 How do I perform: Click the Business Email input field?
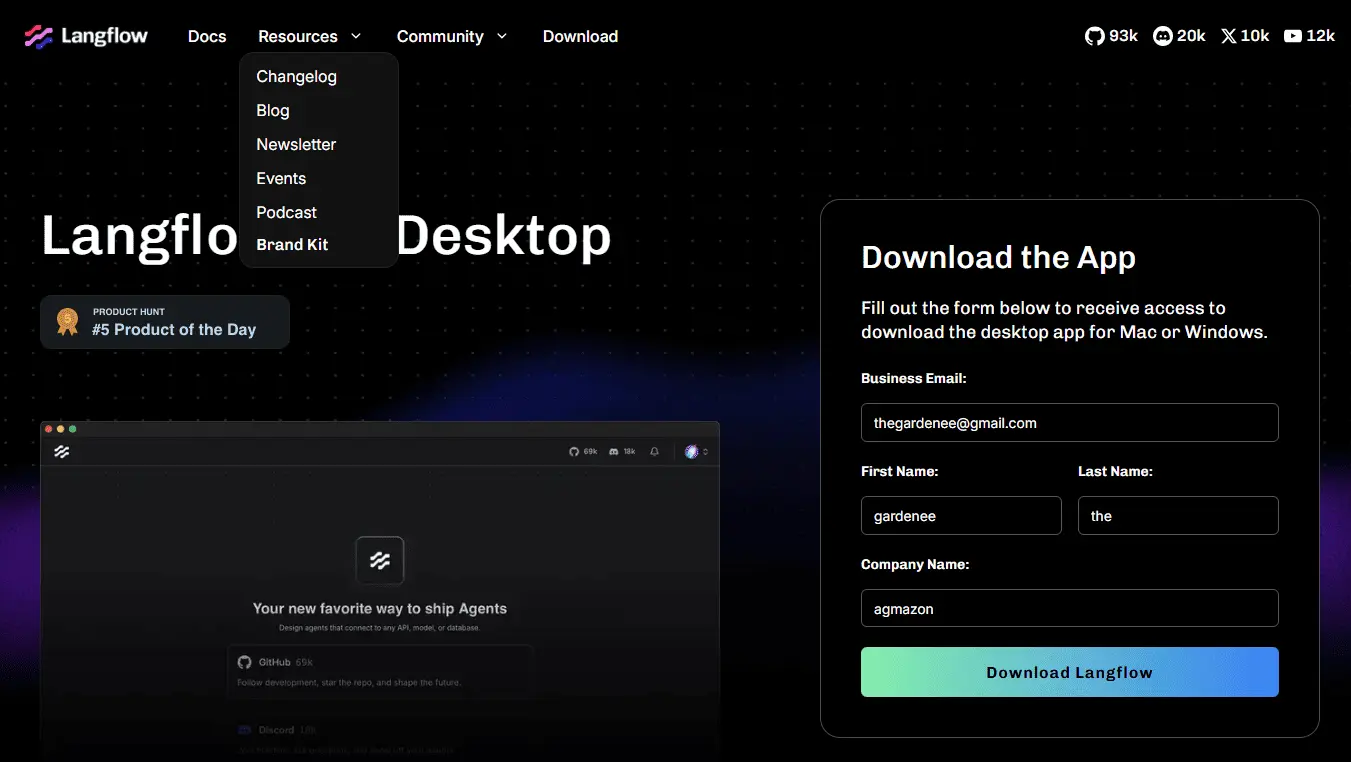[1070, 422]
